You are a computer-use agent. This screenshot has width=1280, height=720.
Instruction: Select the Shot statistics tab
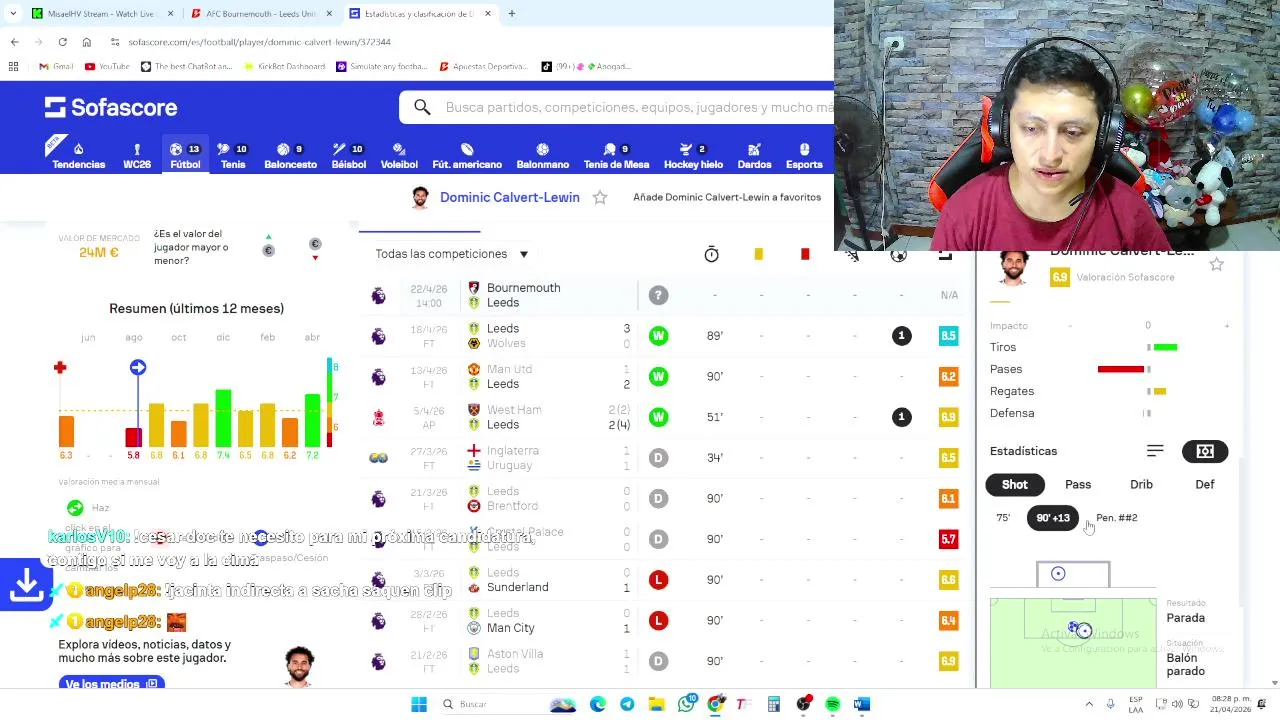1014,484
